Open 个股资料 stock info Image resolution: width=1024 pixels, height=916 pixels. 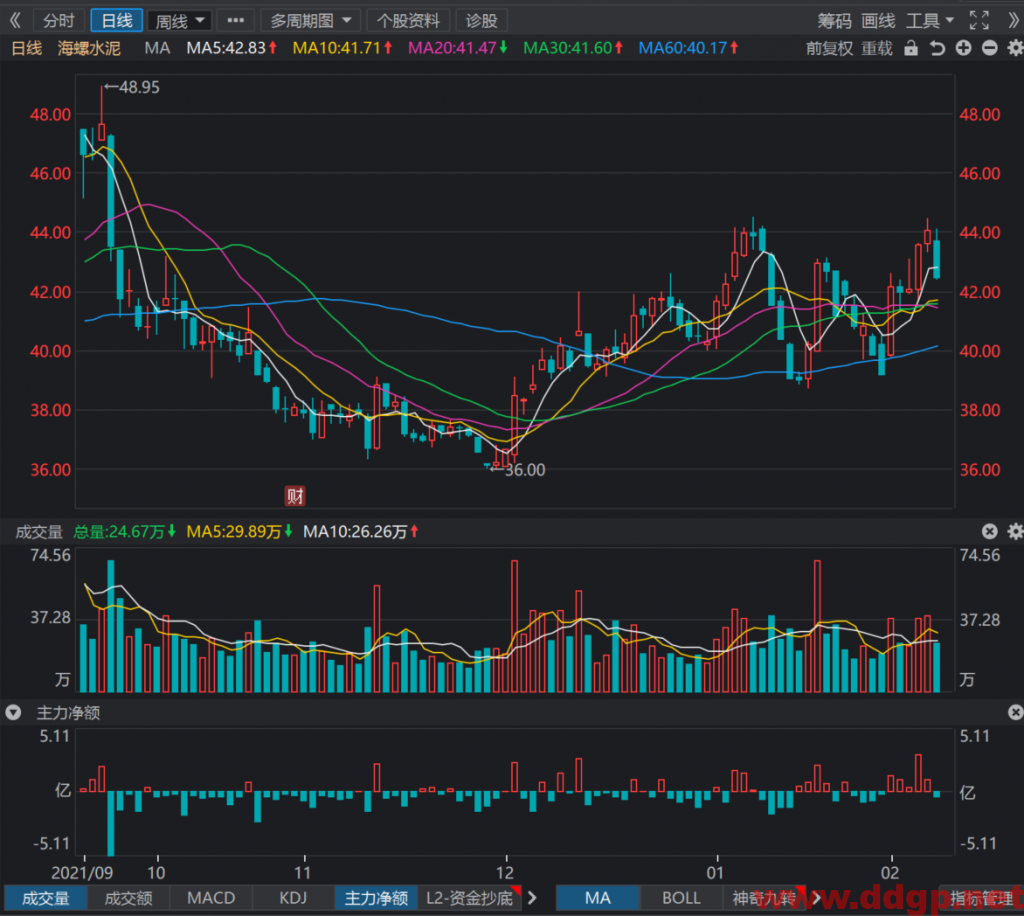408,21
